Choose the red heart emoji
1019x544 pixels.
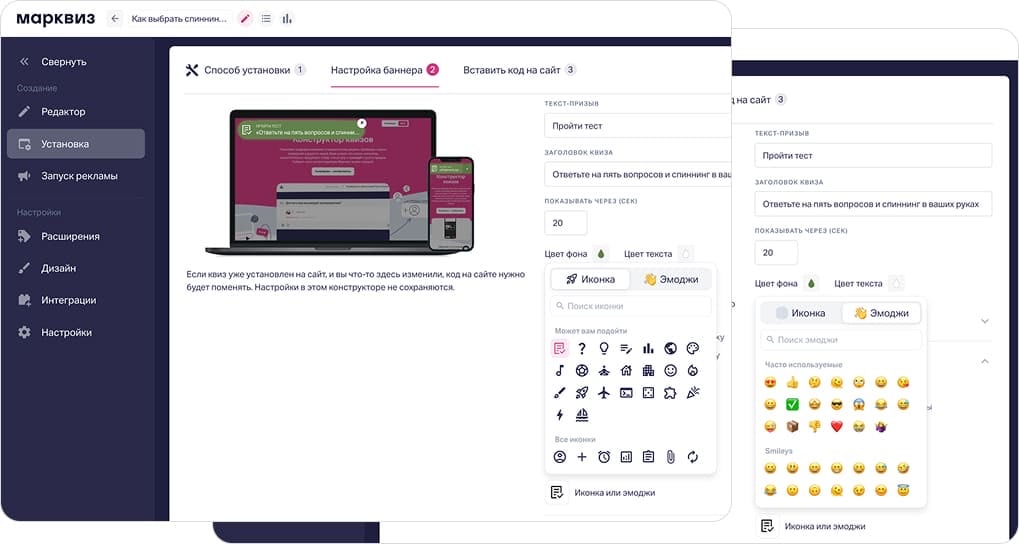(836, 426)
